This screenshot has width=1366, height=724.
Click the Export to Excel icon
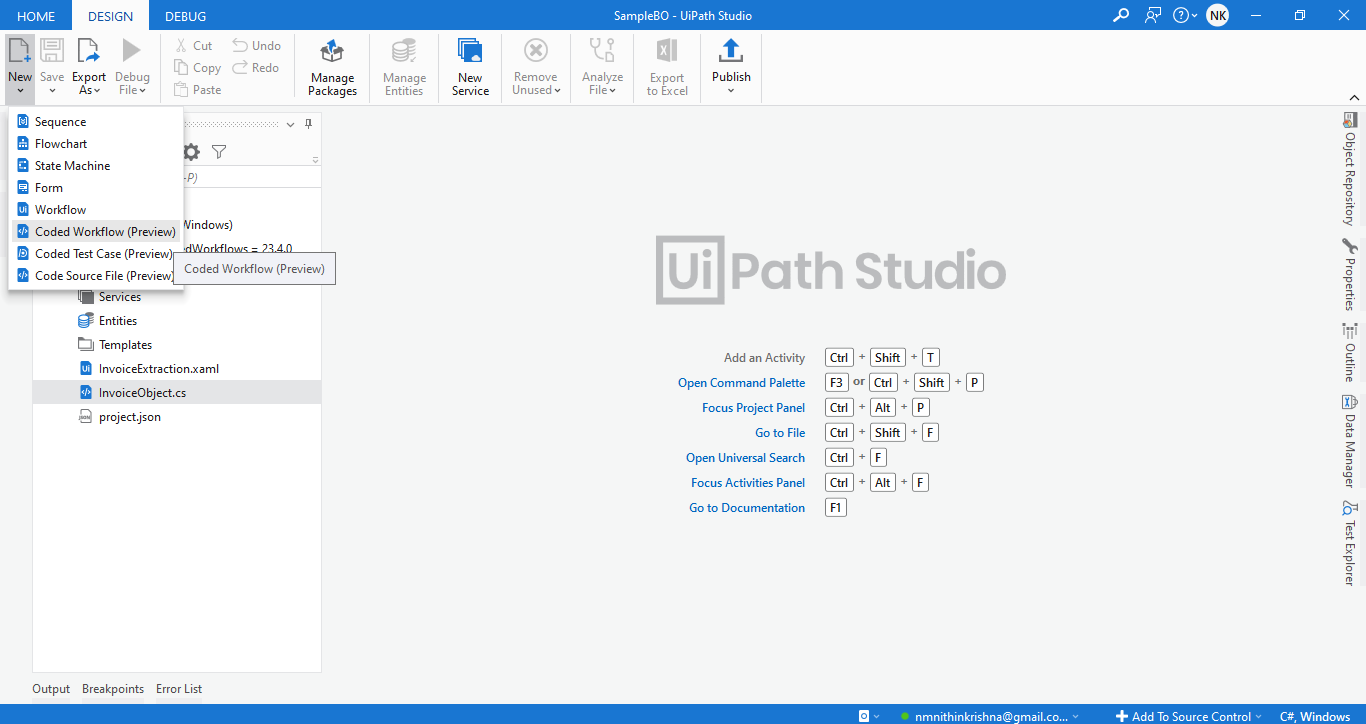pyautogui.click(x=667, y=51)
